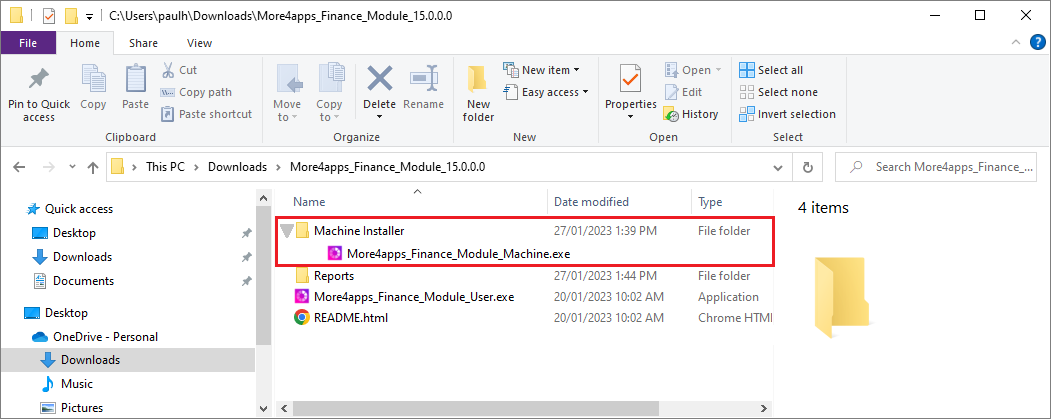Click the Edit ribbon button
The width and height of the screenshot is (1052, 420).
coord(683,92)
